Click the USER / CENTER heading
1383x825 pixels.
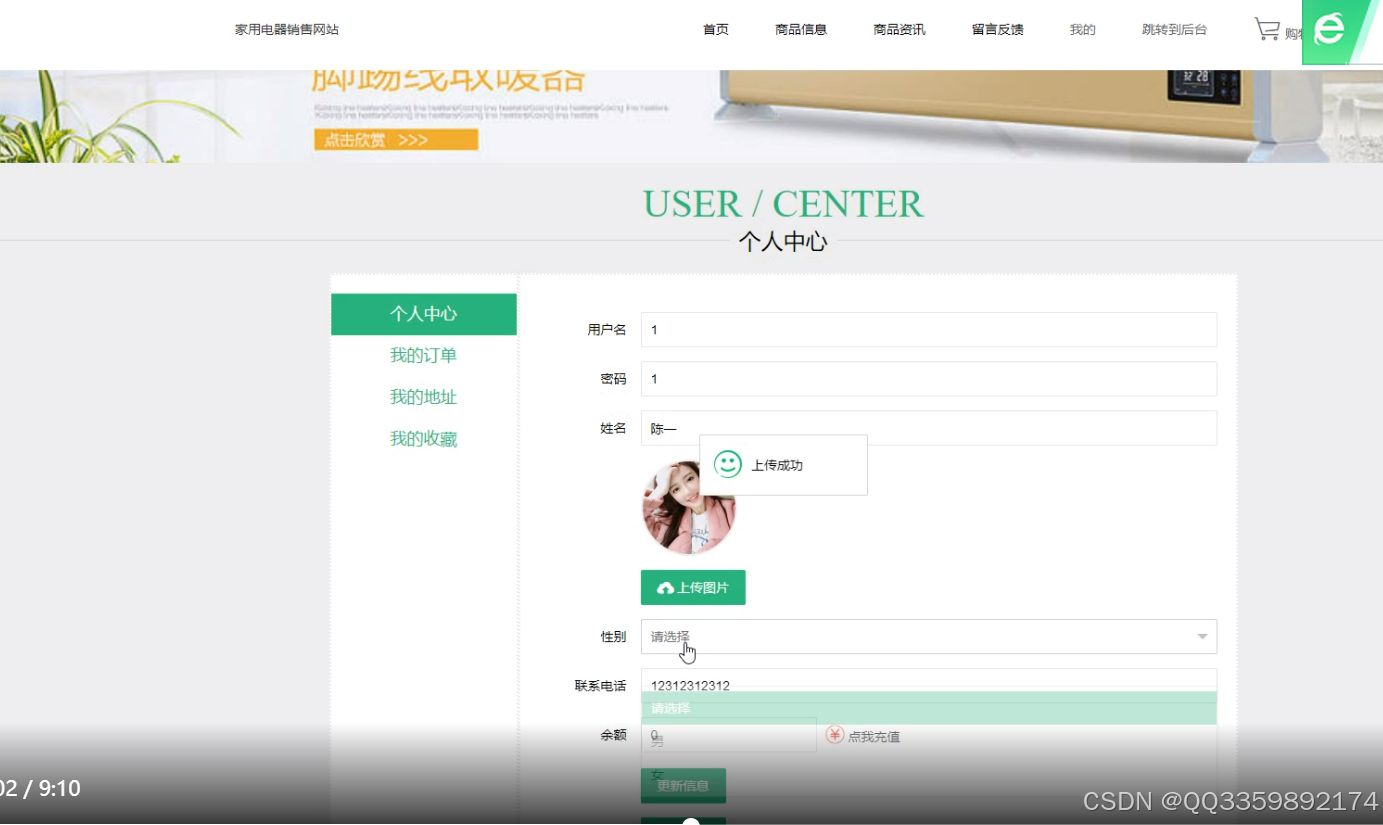(783, 204)
